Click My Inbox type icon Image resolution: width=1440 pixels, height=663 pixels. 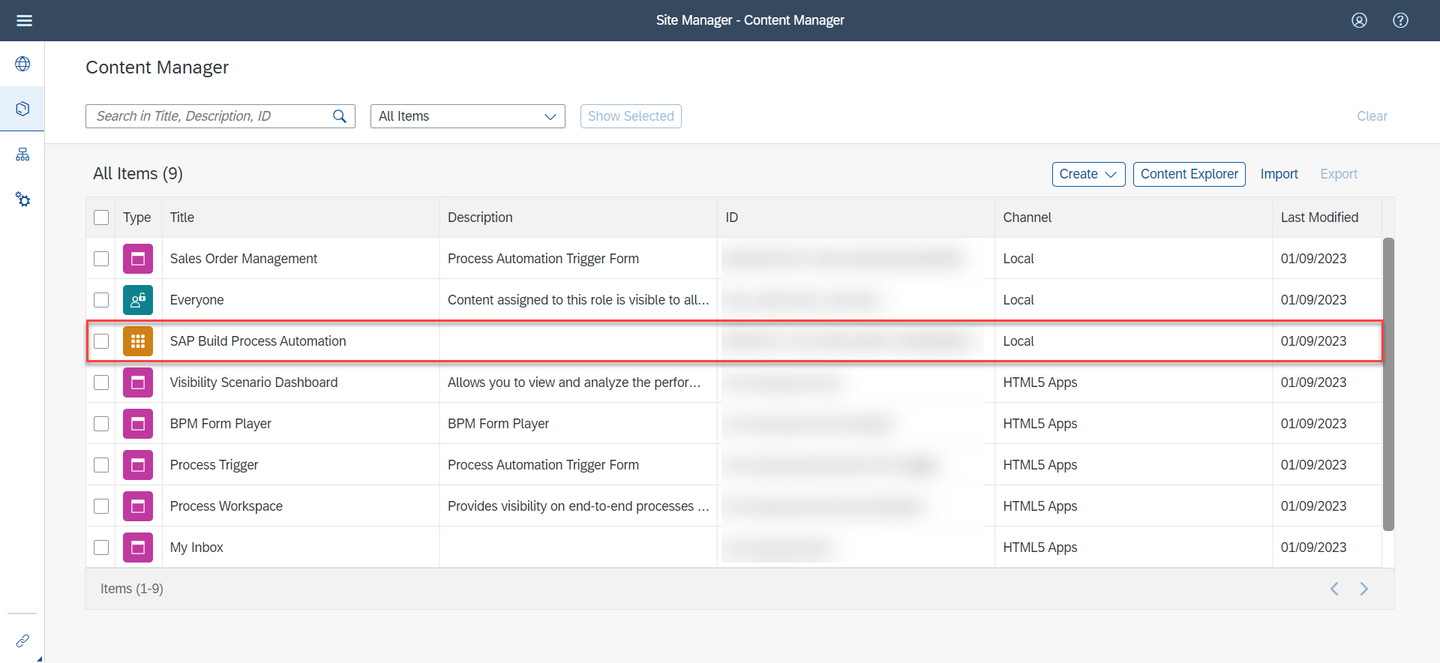(138, 547)
